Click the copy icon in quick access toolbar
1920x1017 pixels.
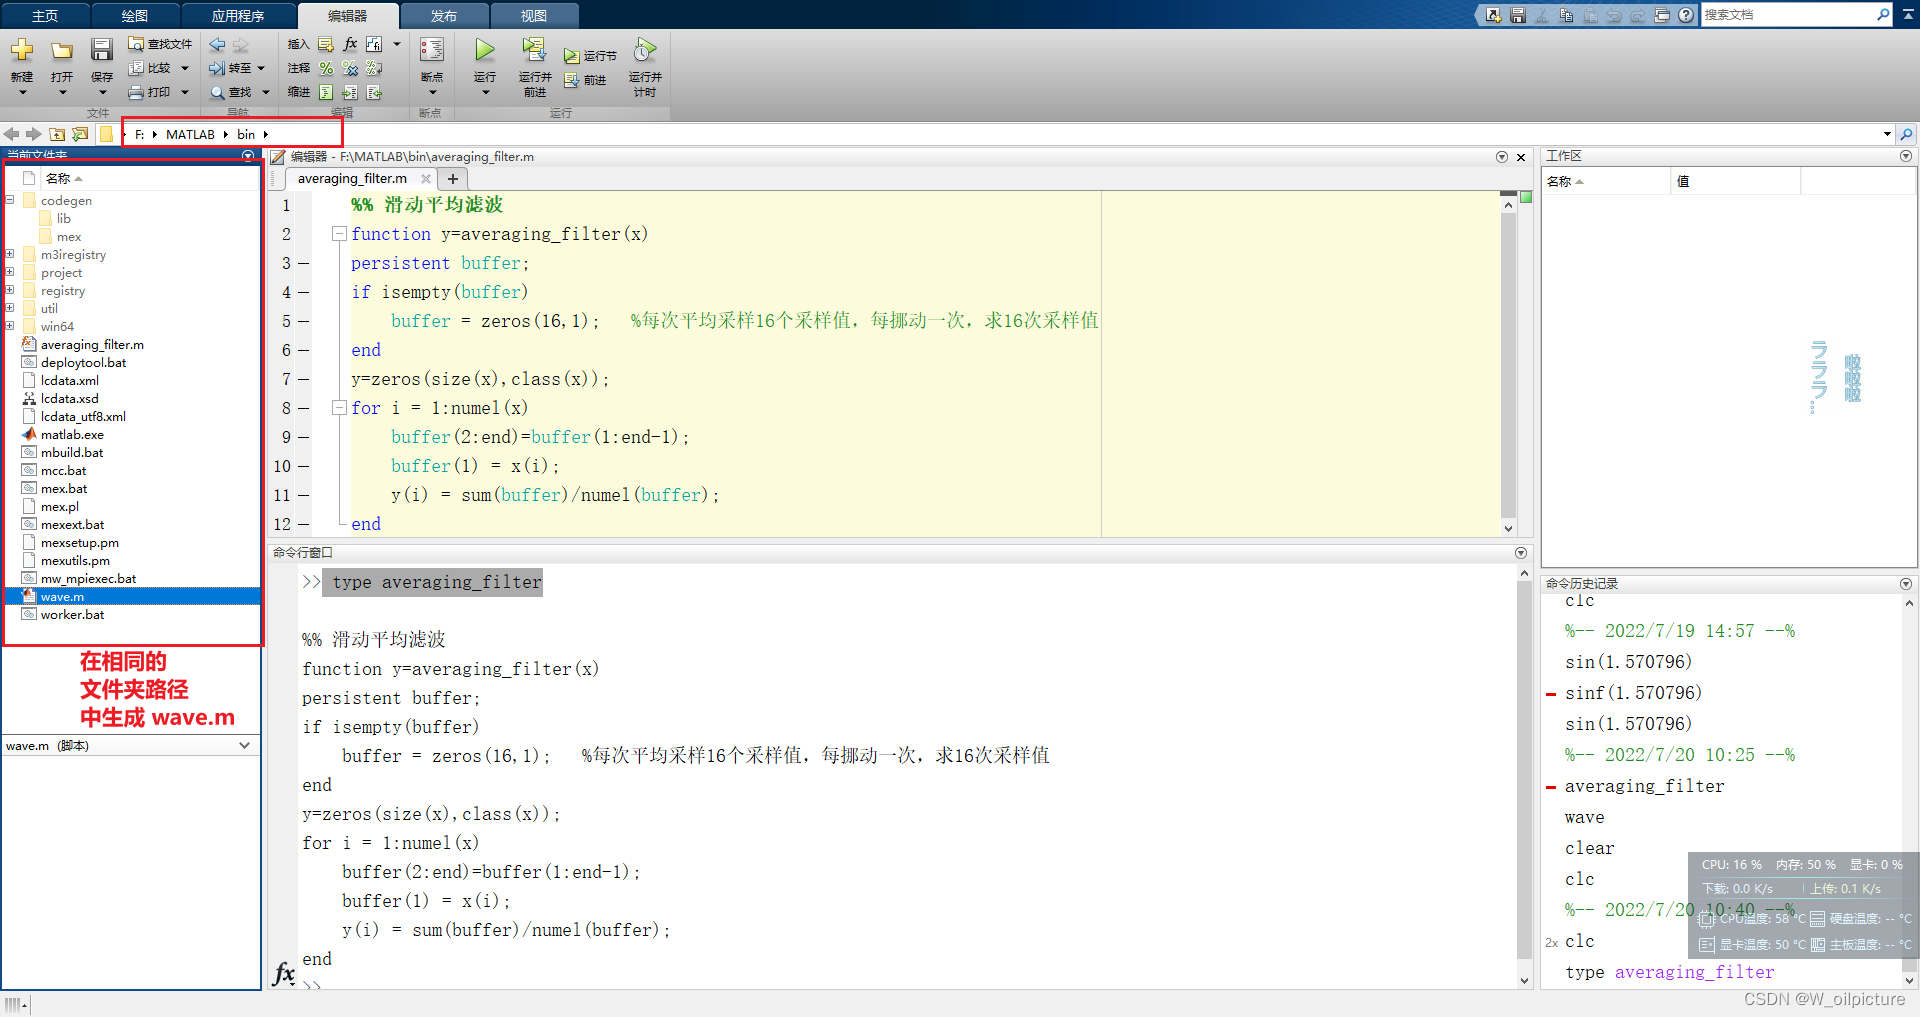coord(1566,15)
